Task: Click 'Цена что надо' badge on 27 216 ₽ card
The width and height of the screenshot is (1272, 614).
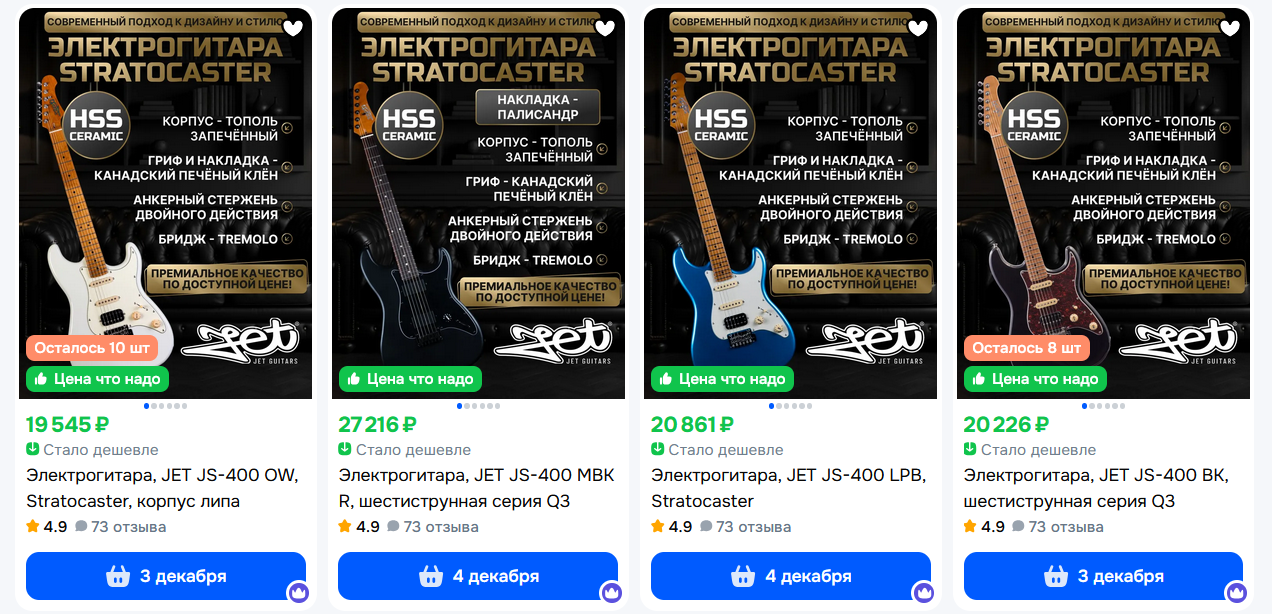Action: point(410,379)
